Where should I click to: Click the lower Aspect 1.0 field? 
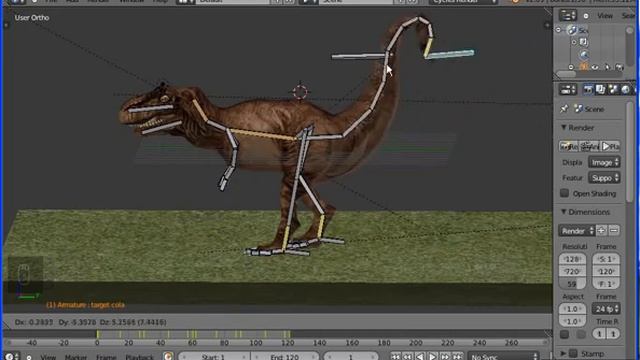[x=572, y=321]
